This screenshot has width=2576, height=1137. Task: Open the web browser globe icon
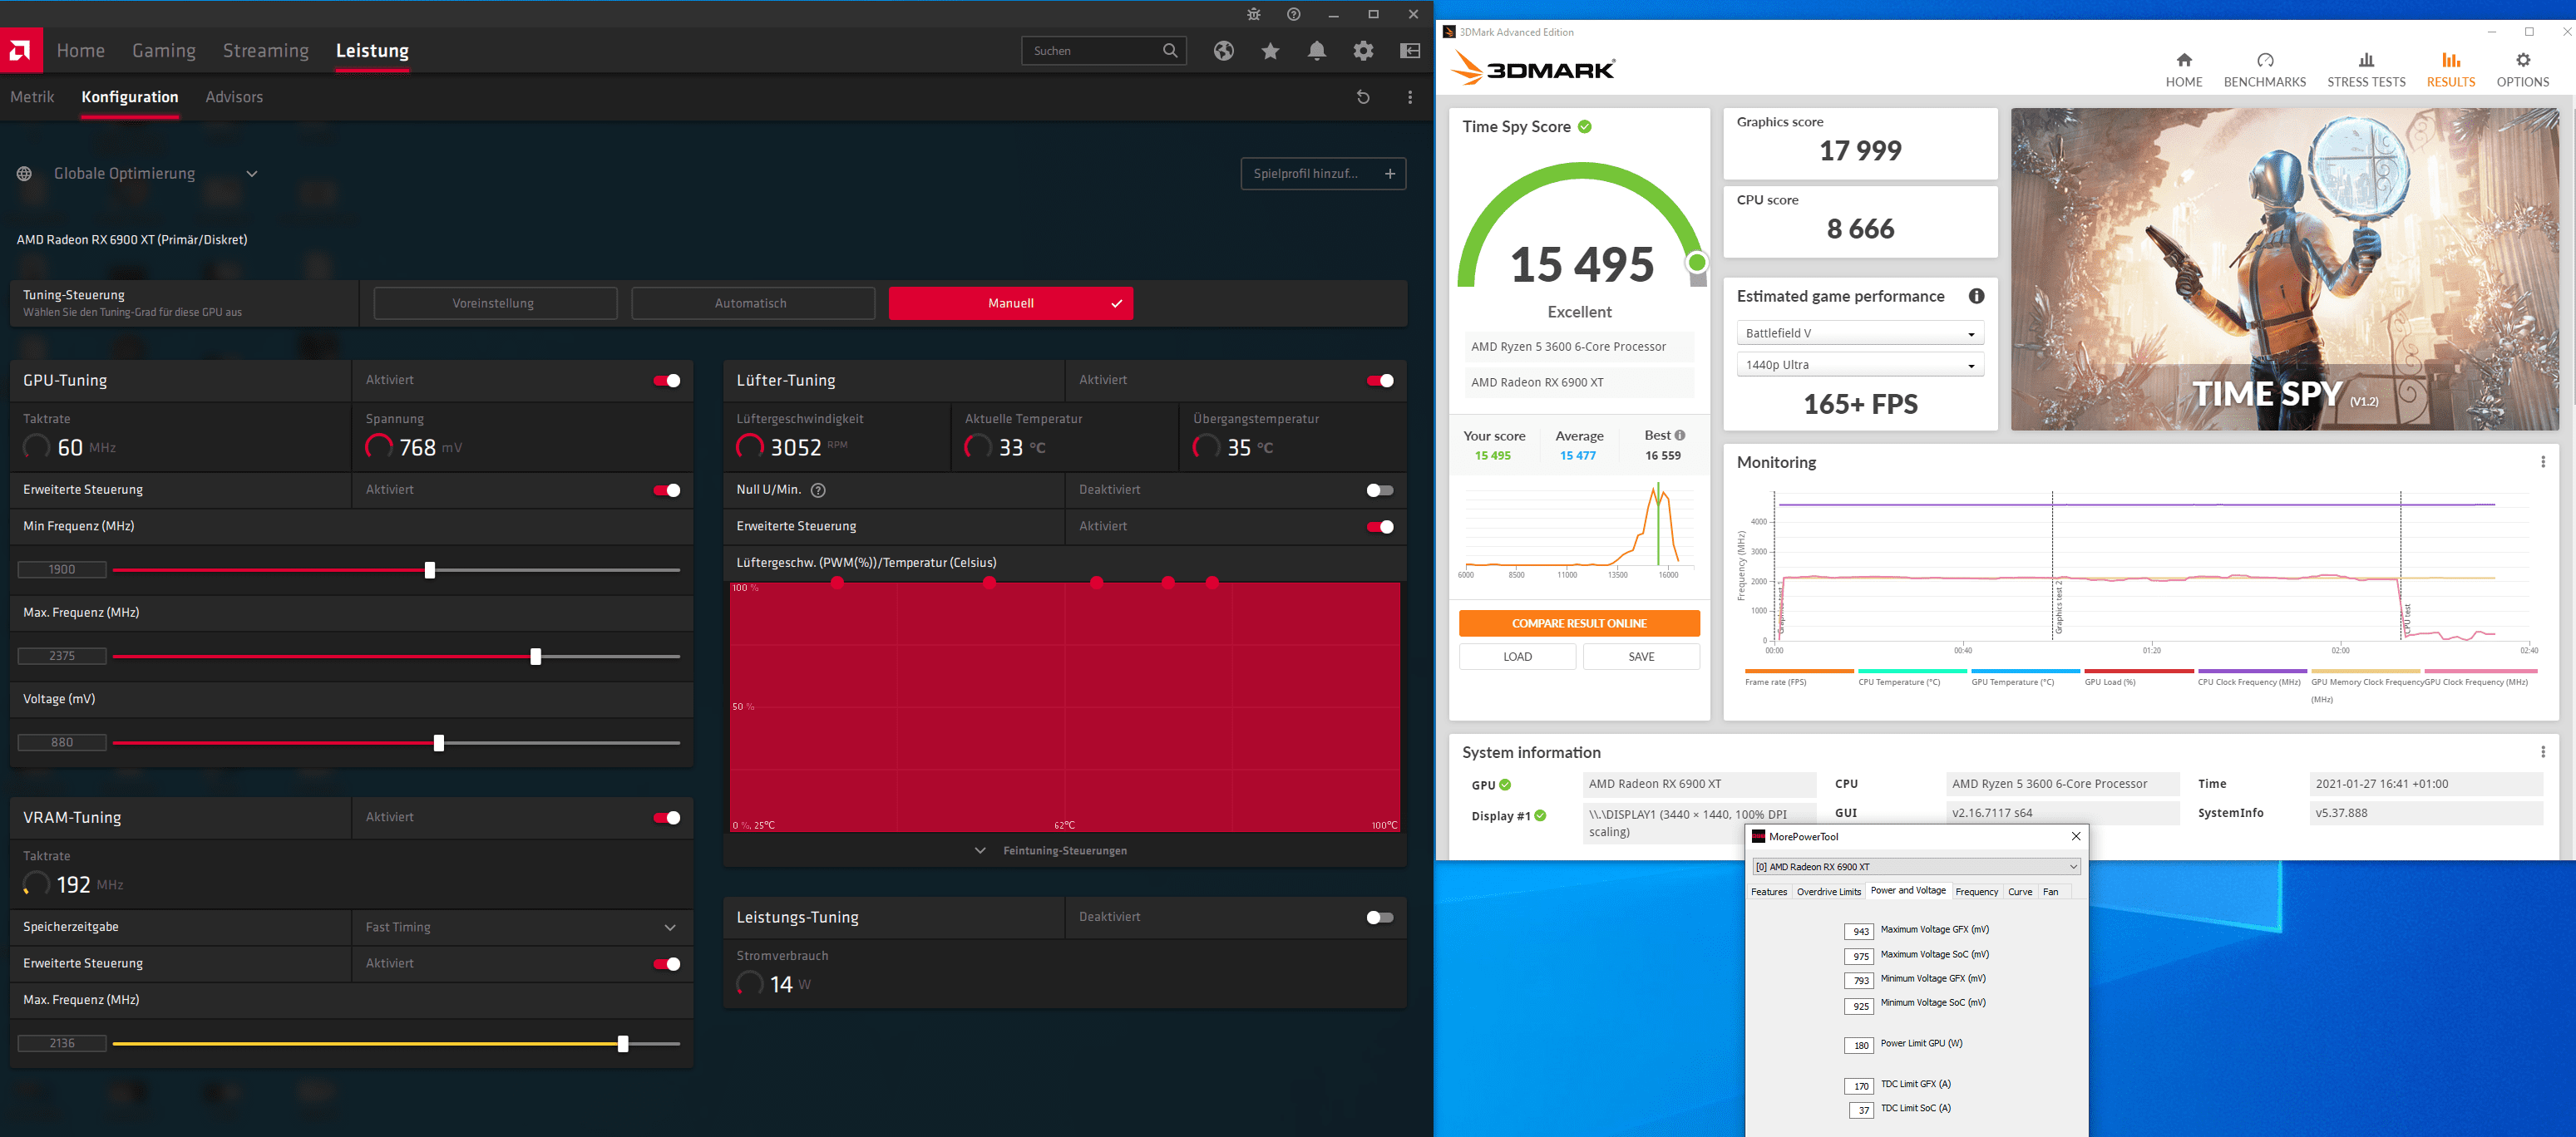click(1224, 51)
